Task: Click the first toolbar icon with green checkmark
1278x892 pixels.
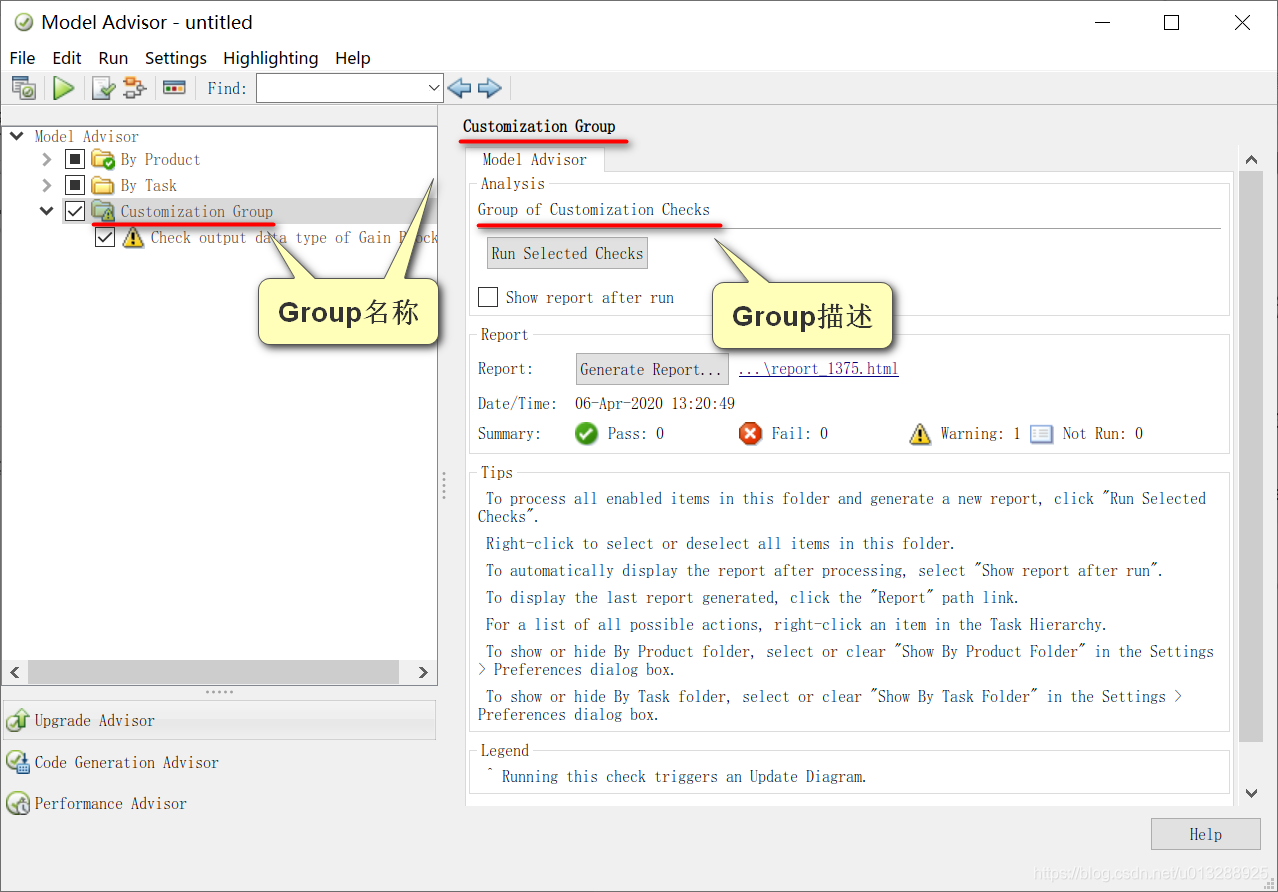Action: coord(24,88)
